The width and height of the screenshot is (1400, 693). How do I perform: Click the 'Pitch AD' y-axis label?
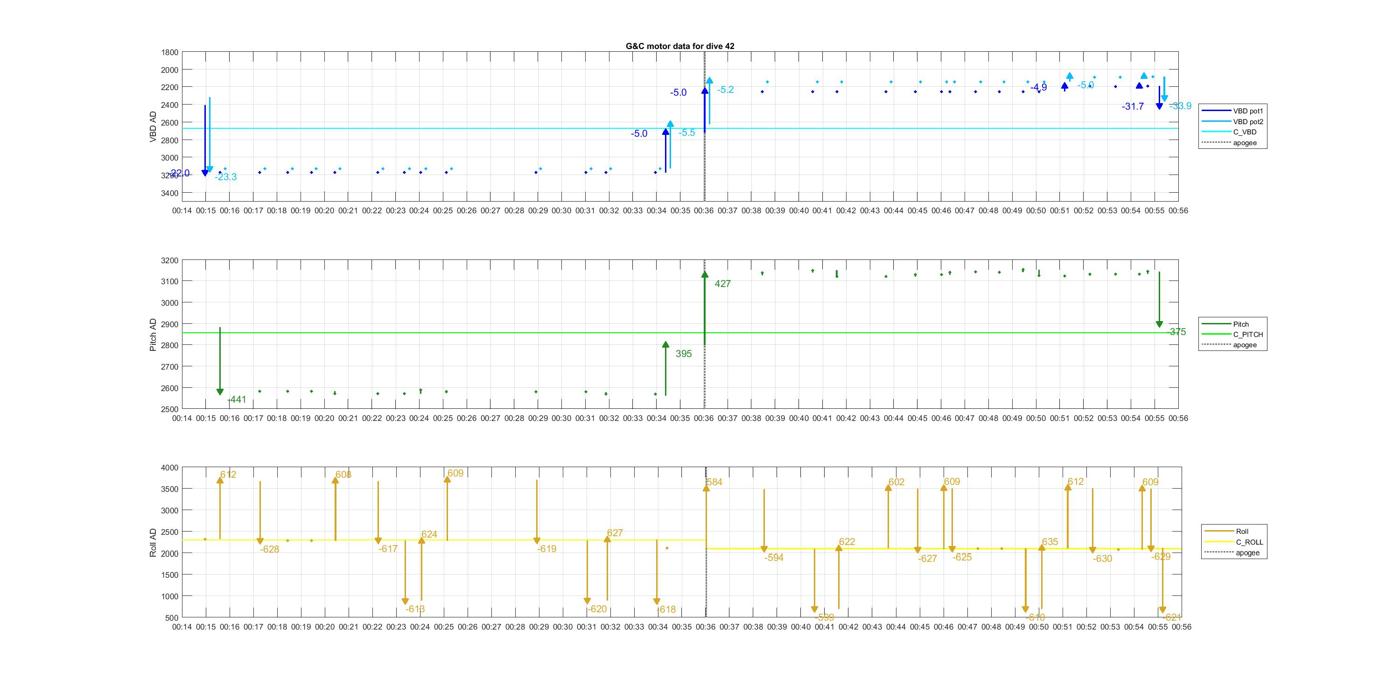click(x=153, y=335)
